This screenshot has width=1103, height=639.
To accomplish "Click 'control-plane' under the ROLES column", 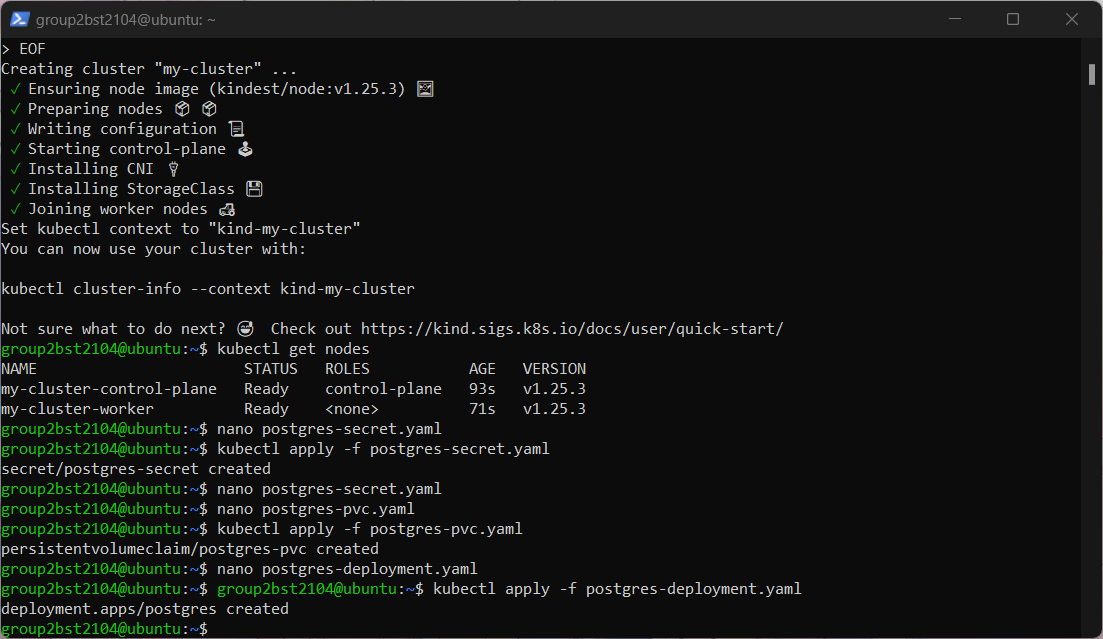I will [383, 389].
